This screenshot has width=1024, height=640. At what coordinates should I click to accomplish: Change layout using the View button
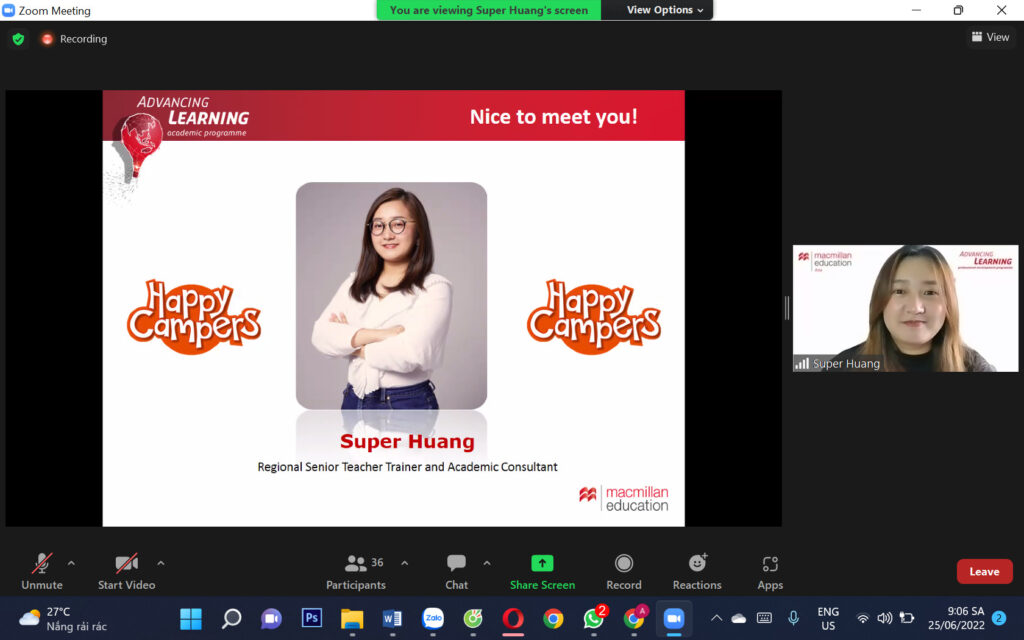[989, 37]
